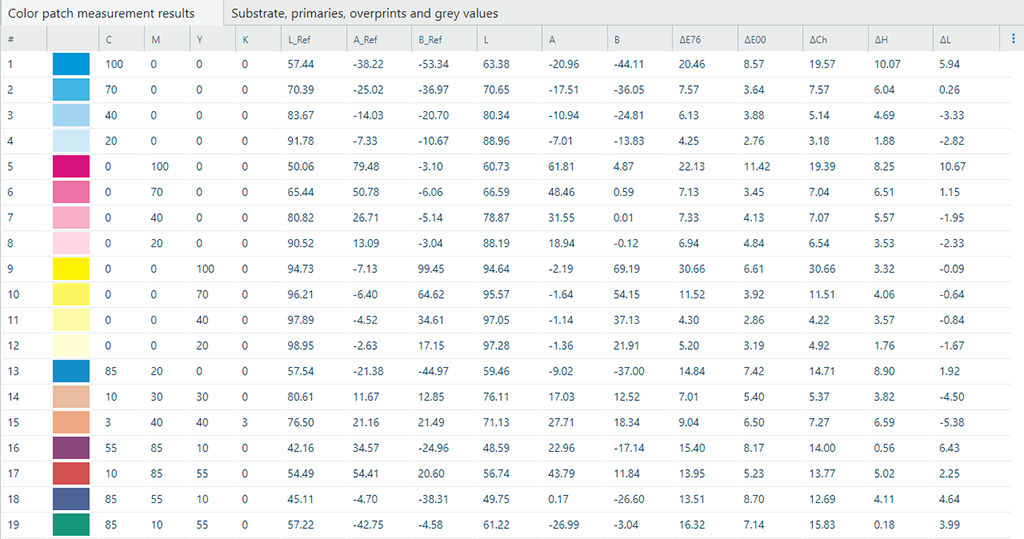The height and width of the screenshot is (539, 1024).
Task: Click the yellow swatch in row 9
Action: pos(71,268)
